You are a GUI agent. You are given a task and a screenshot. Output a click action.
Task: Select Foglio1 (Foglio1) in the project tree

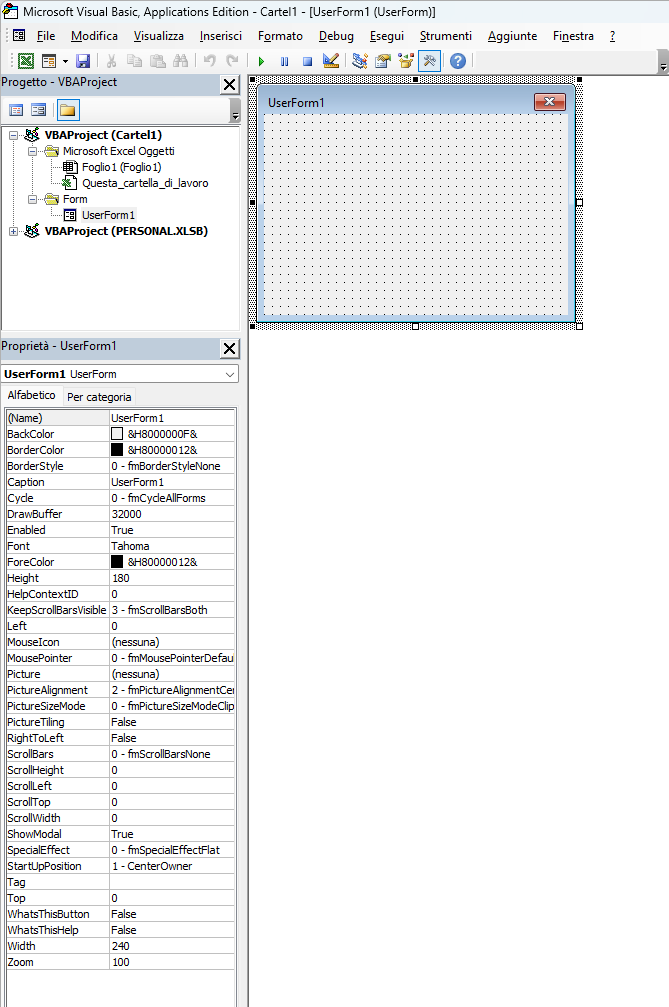click(121, 167)
